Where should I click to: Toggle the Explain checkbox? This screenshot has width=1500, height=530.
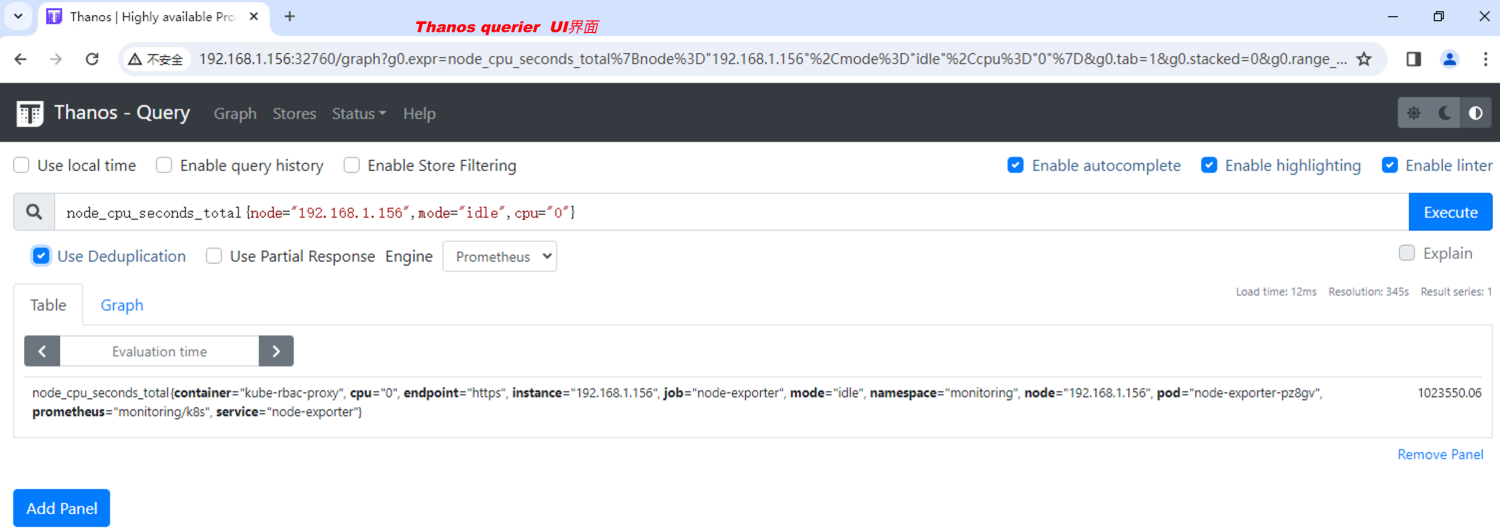1407,253
